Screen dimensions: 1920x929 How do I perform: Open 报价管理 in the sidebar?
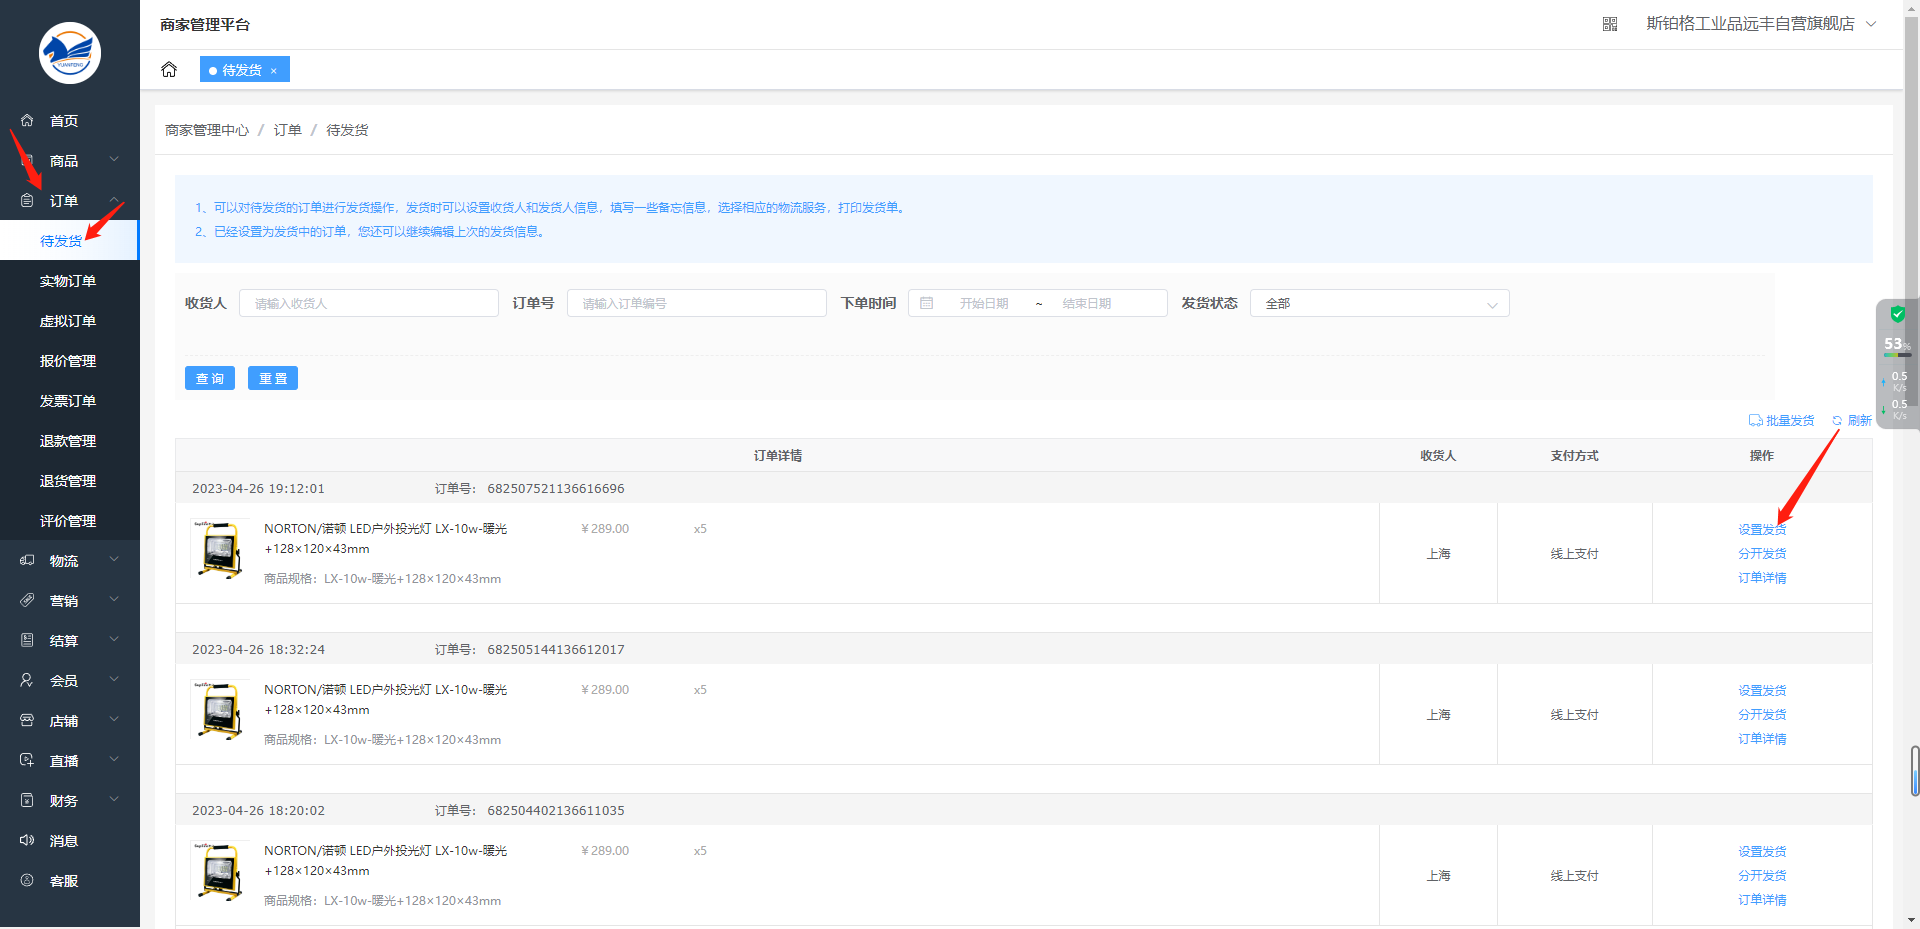(x=68, y=361)
